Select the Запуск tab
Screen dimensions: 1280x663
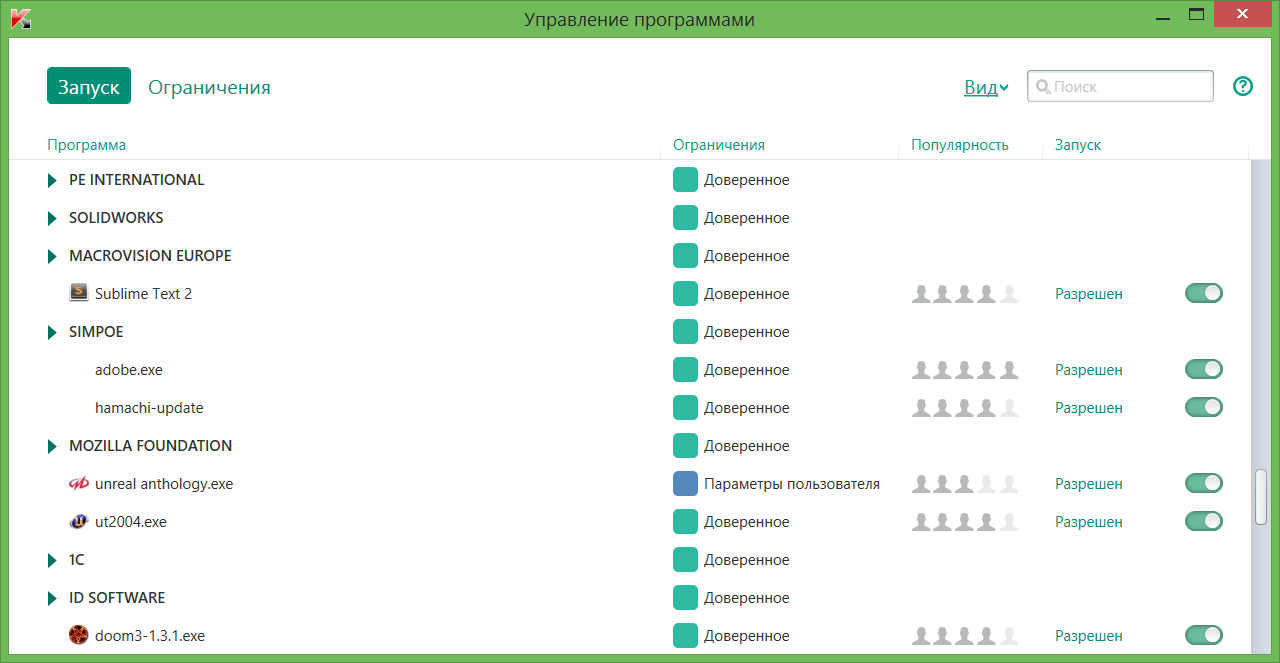89,87
